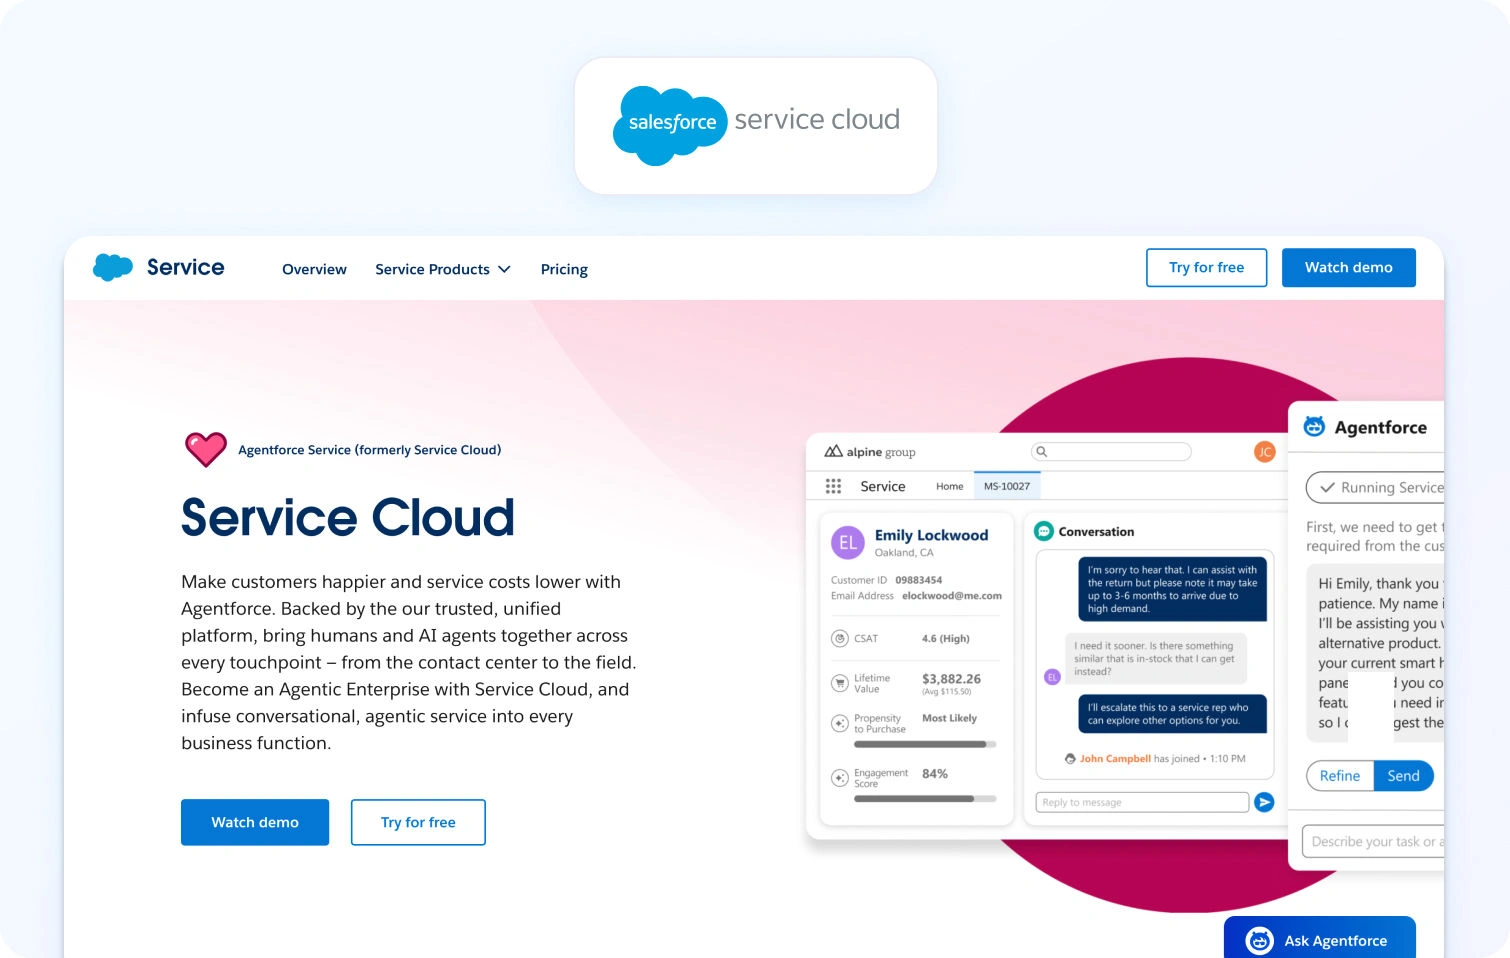This screenshot has height=958, width=1510.
Task: Click the Oakland, CA location text
Action: [904, 552]
